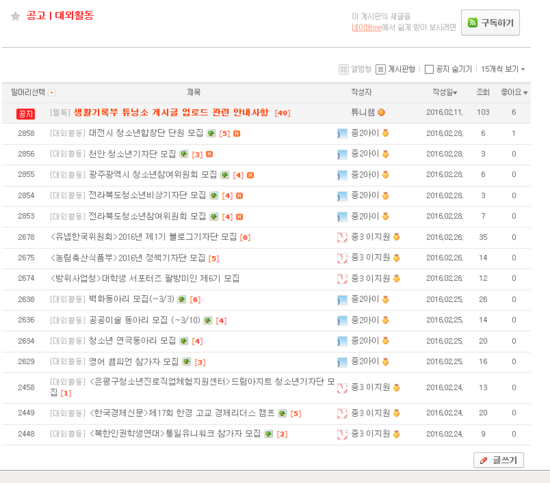The width and height of the screenshot is (550, 483).
Task: Click the favorite star icon beside 공고 | 대외활동
Action: point(15,16)
